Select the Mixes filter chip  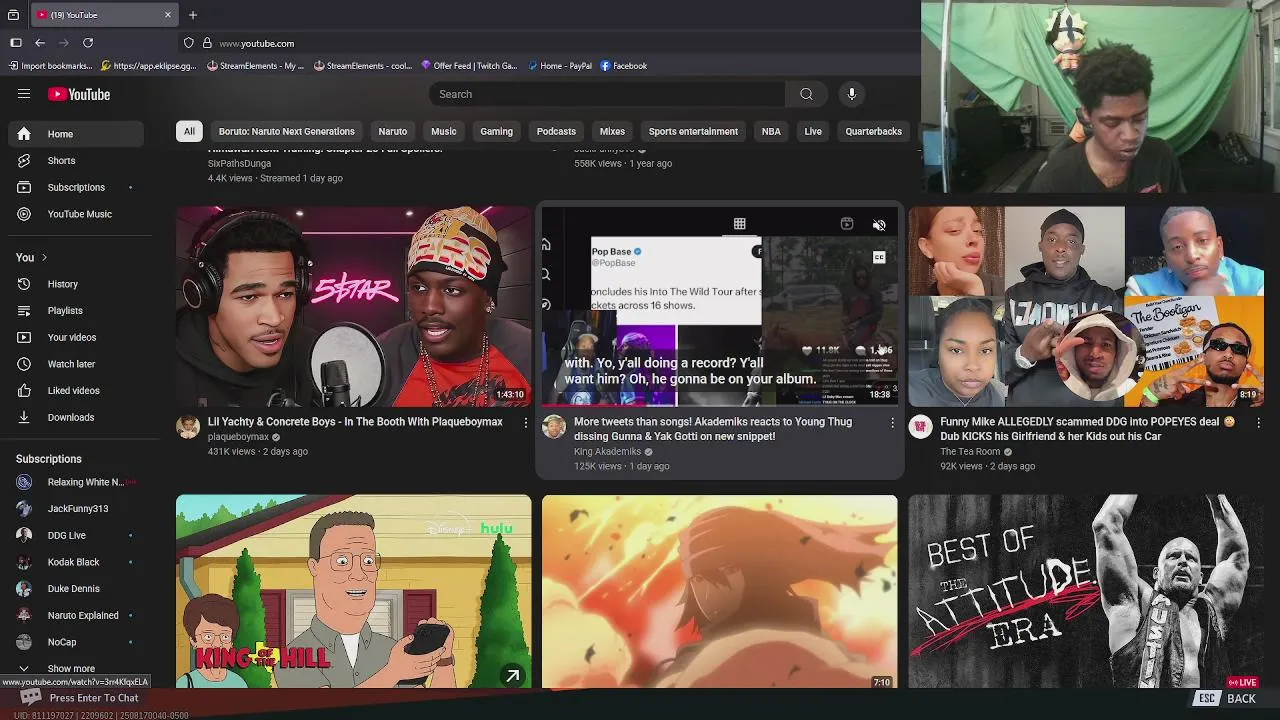pyautogui.click(x=612, y=131)
